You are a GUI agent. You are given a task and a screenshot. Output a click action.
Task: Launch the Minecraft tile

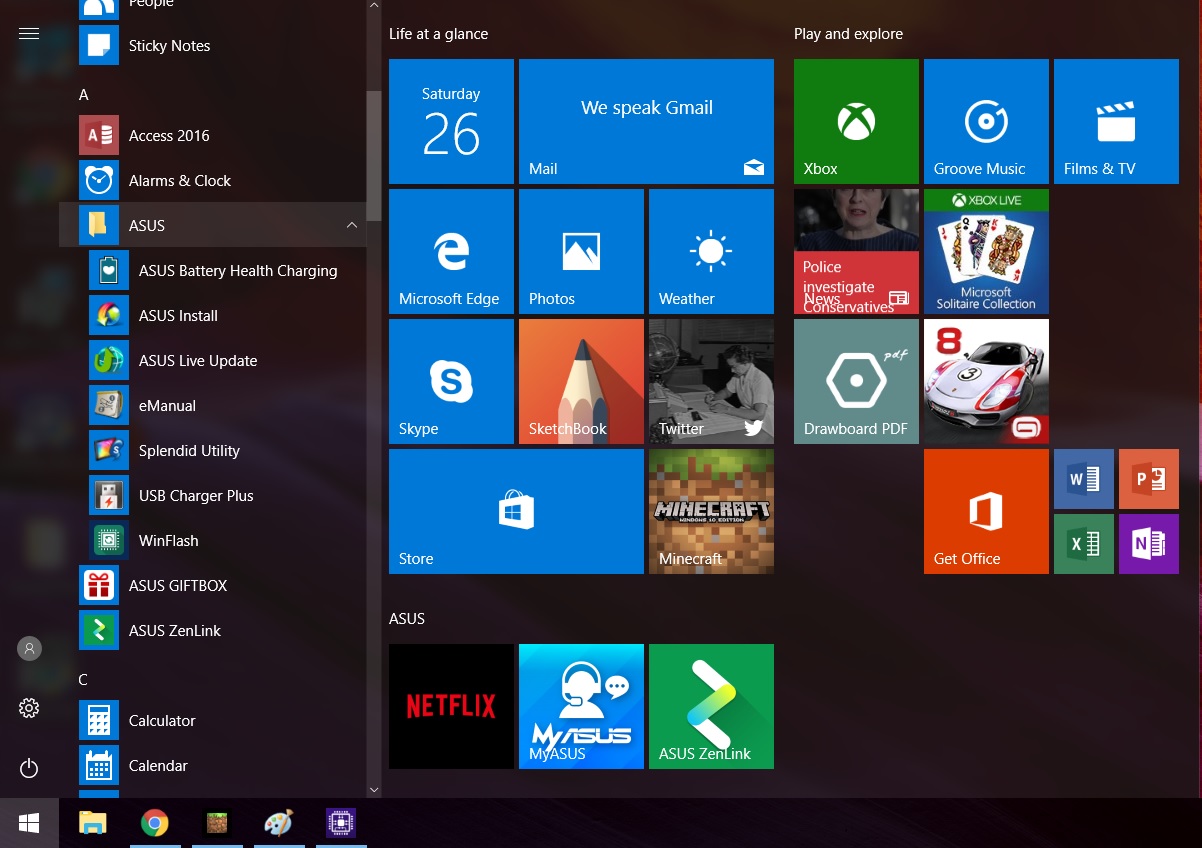coord(711,511)
